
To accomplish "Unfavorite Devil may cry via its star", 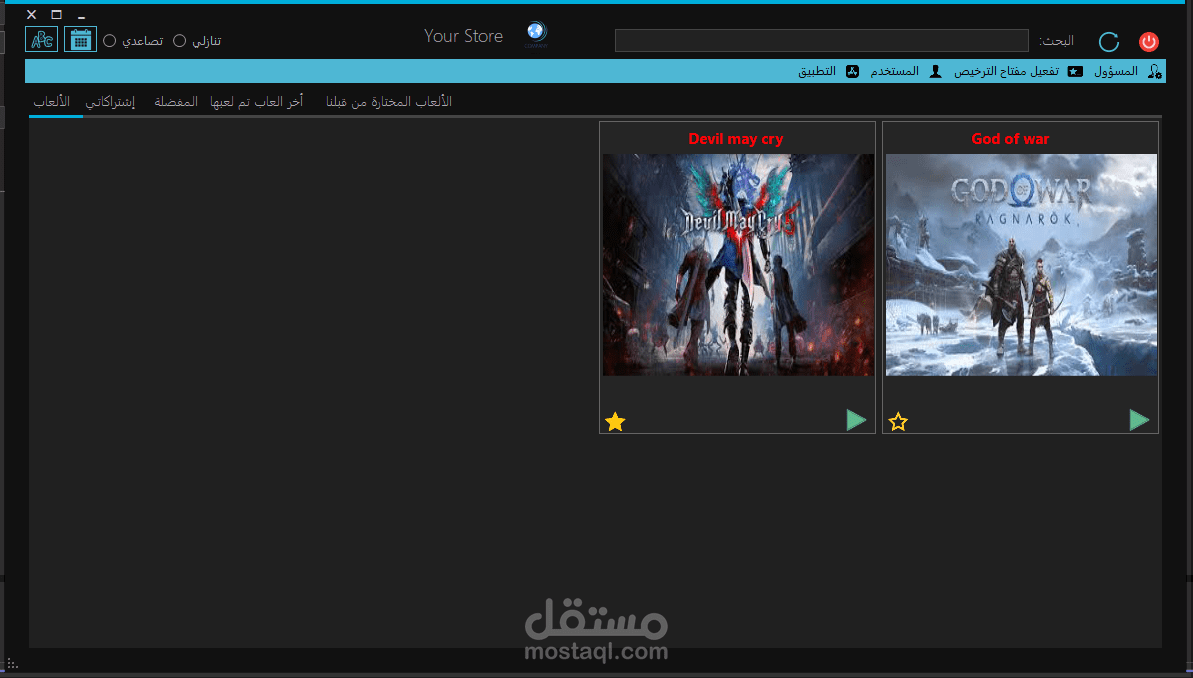I will tap(614, 421).
